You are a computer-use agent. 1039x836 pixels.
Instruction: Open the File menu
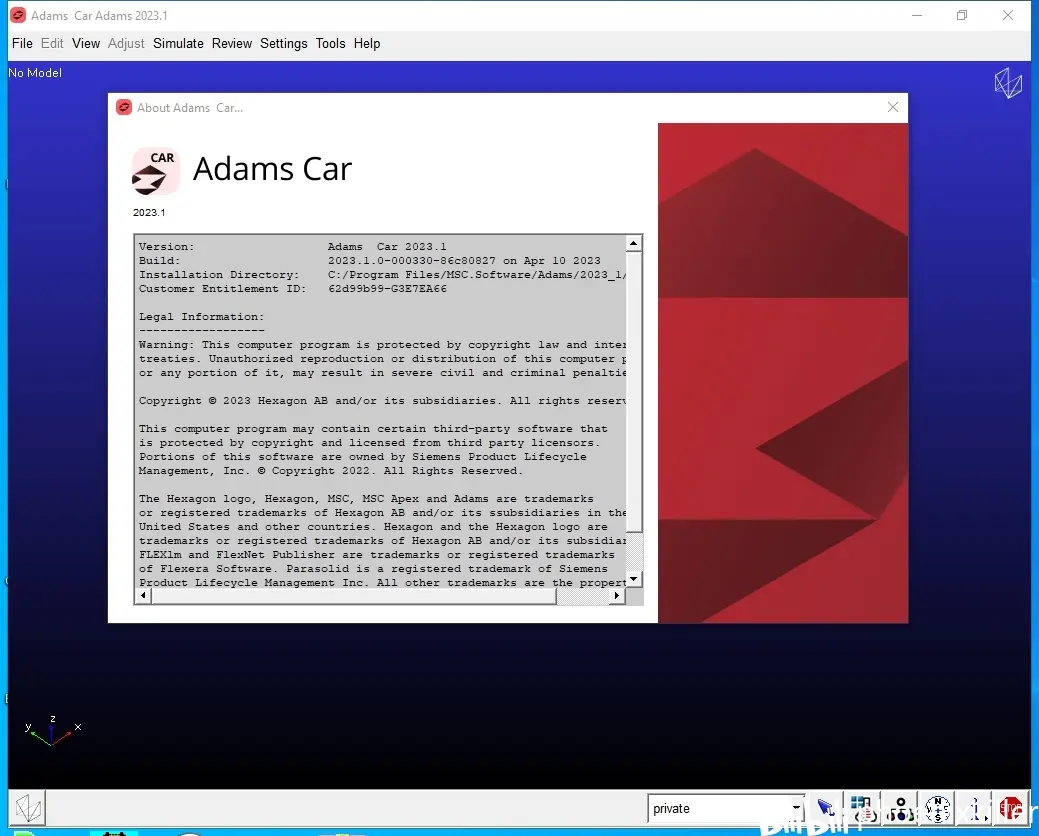click(x=22, y=44)
